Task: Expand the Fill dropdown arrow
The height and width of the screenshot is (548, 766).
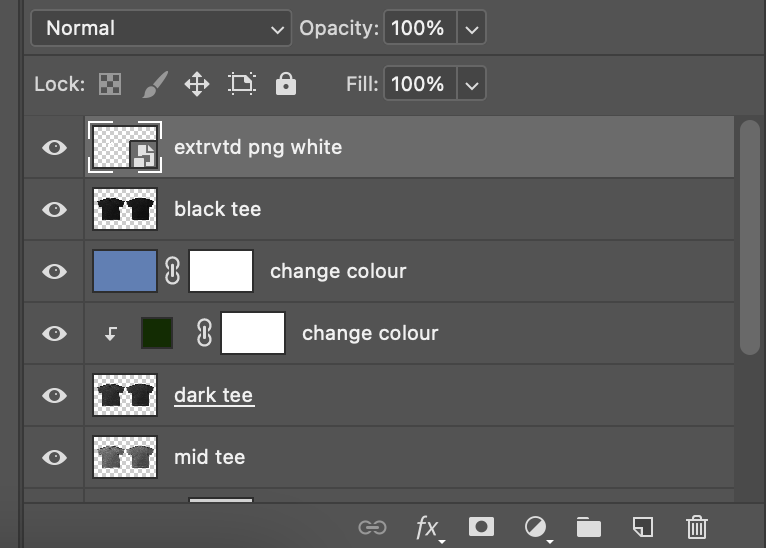Action: (x=472, y=84)
